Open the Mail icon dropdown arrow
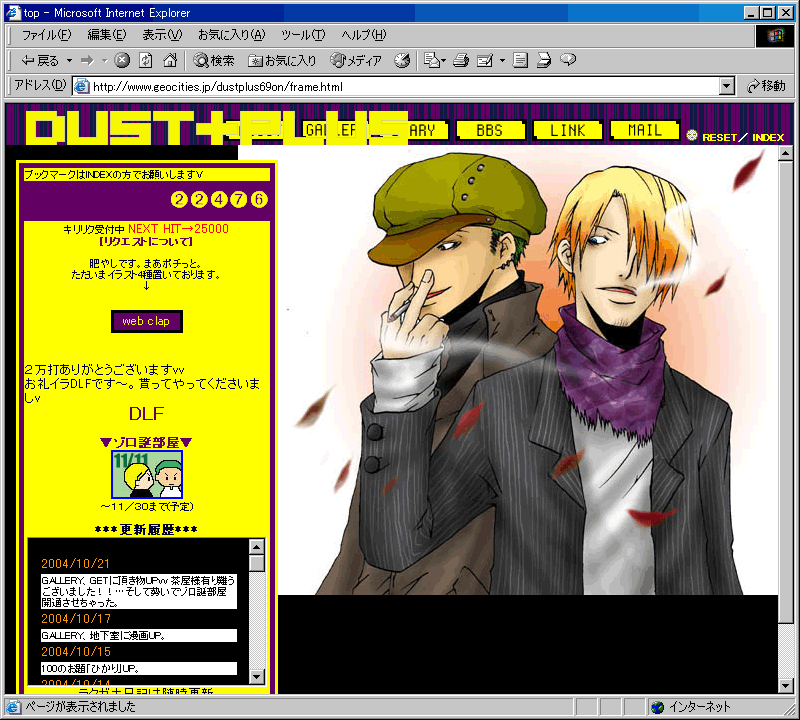Image resolution: width=800 pixels, height=720 pixels. tap(443, 61)
